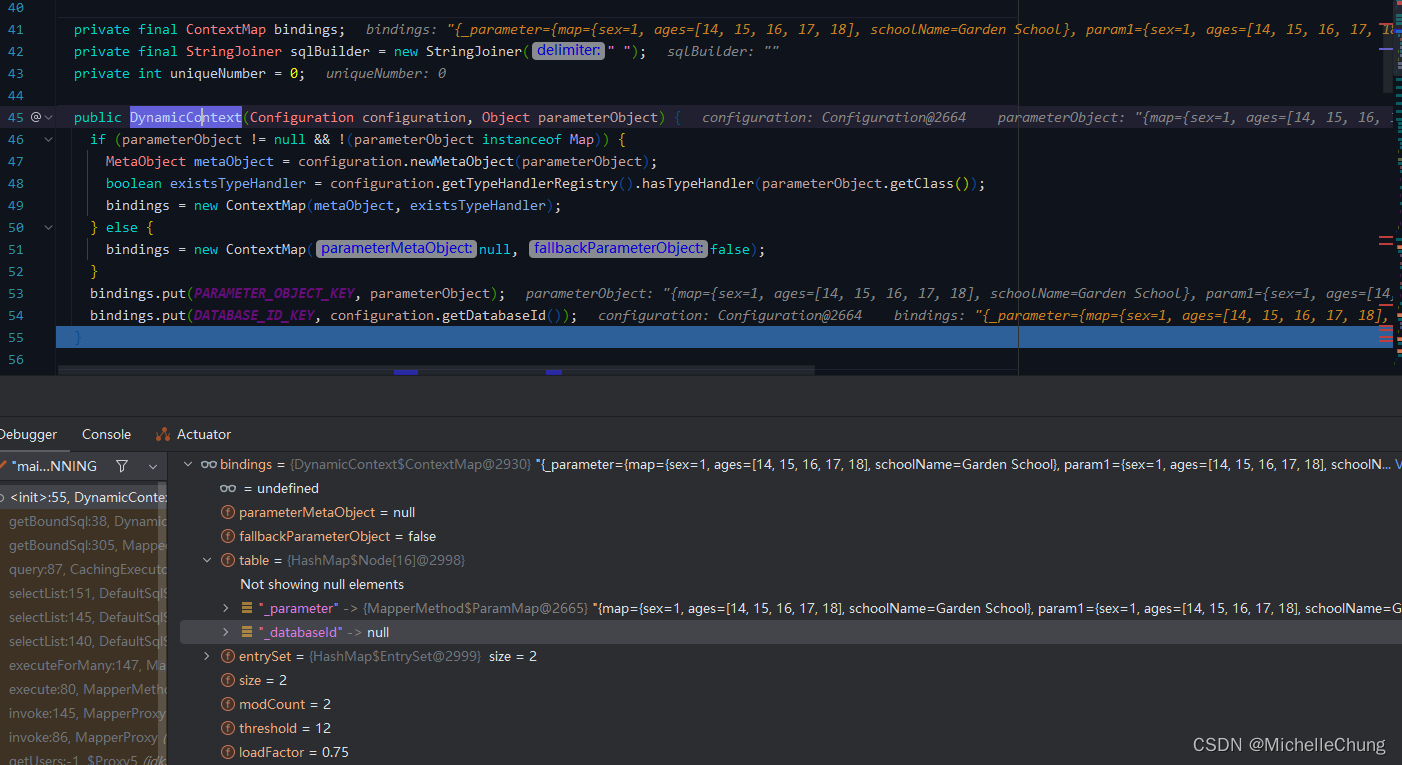Switch to the Console tab
Screen dimensions: 1402x765
106,434
